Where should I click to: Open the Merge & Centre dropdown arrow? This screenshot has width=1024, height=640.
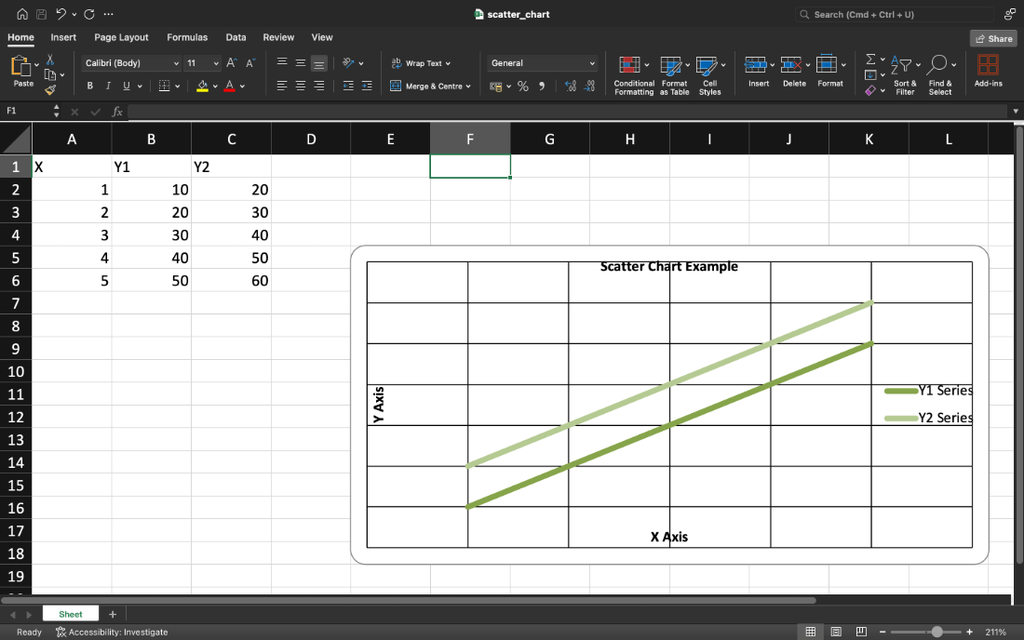[x=468, y=86]
